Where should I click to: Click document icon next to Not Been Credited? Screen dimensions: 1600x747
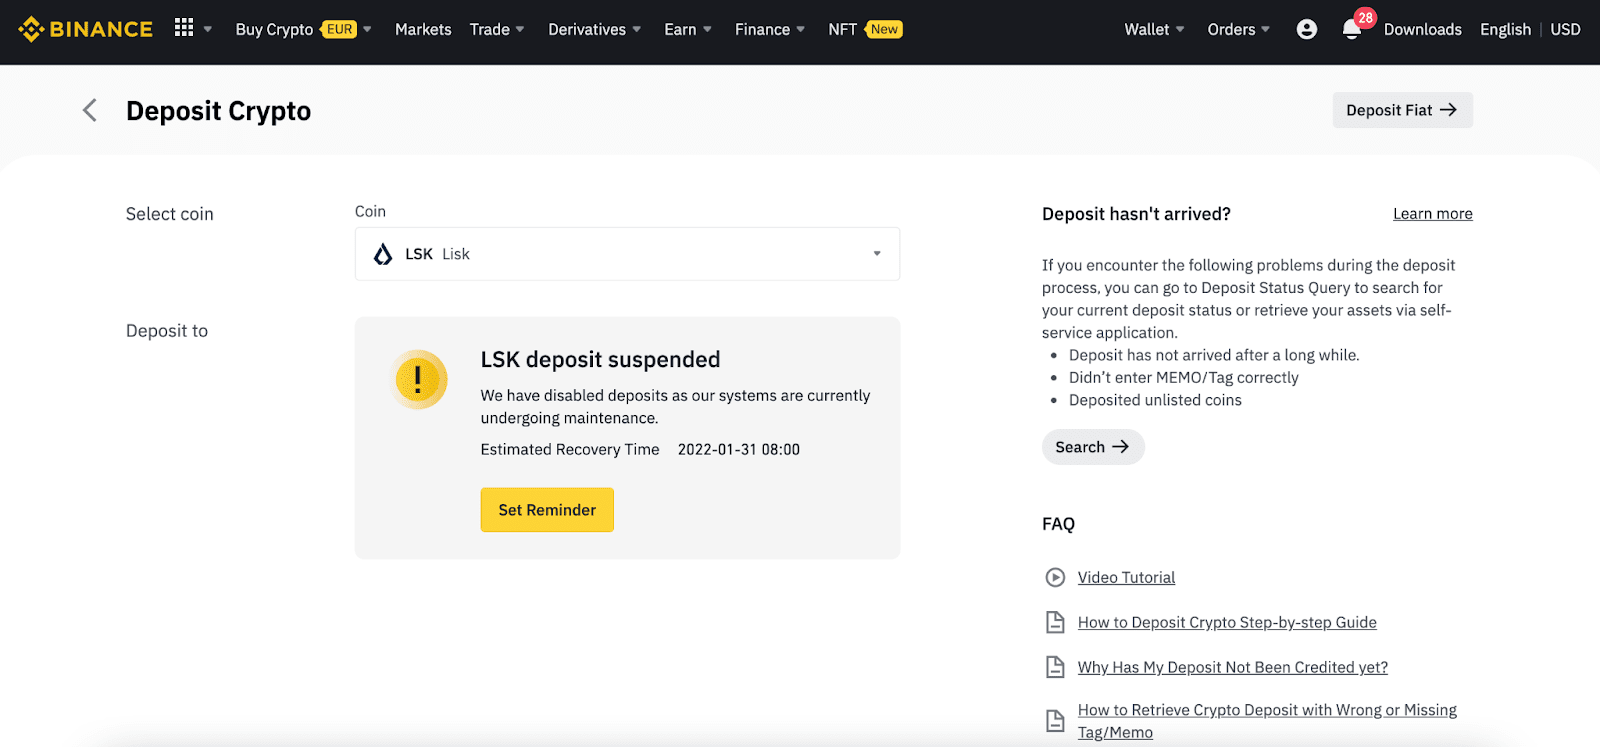[x=1055, y=667]
